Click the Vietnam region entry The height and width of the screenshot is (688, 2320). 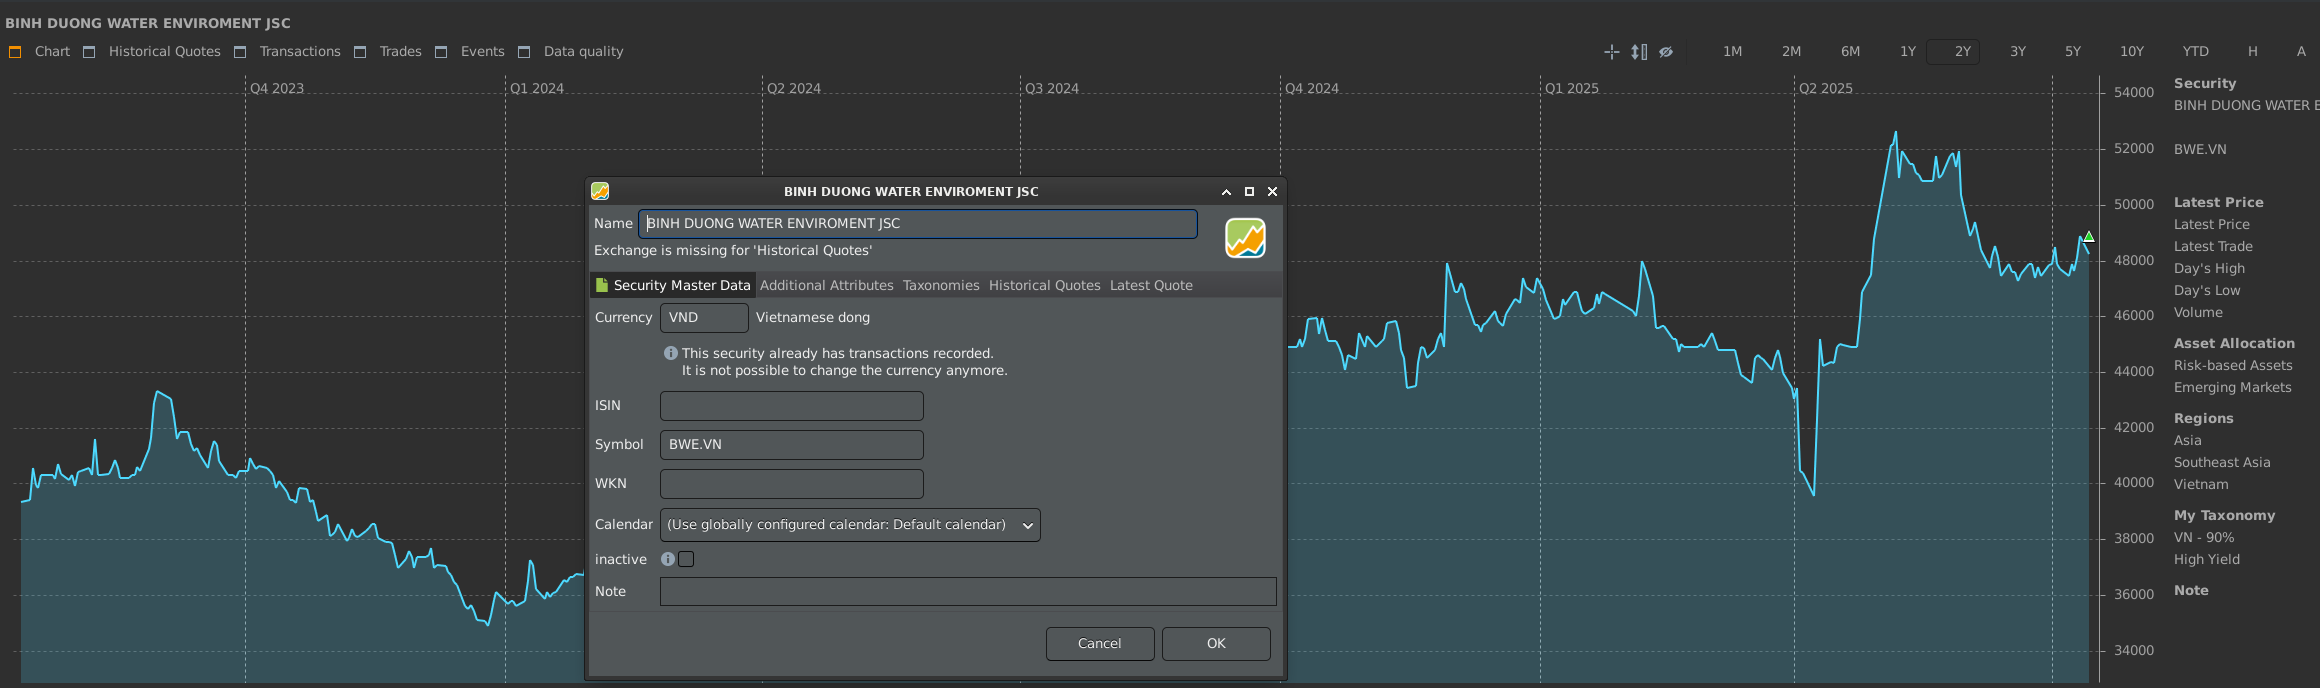pyautogui.click(x=2201, y=484)
